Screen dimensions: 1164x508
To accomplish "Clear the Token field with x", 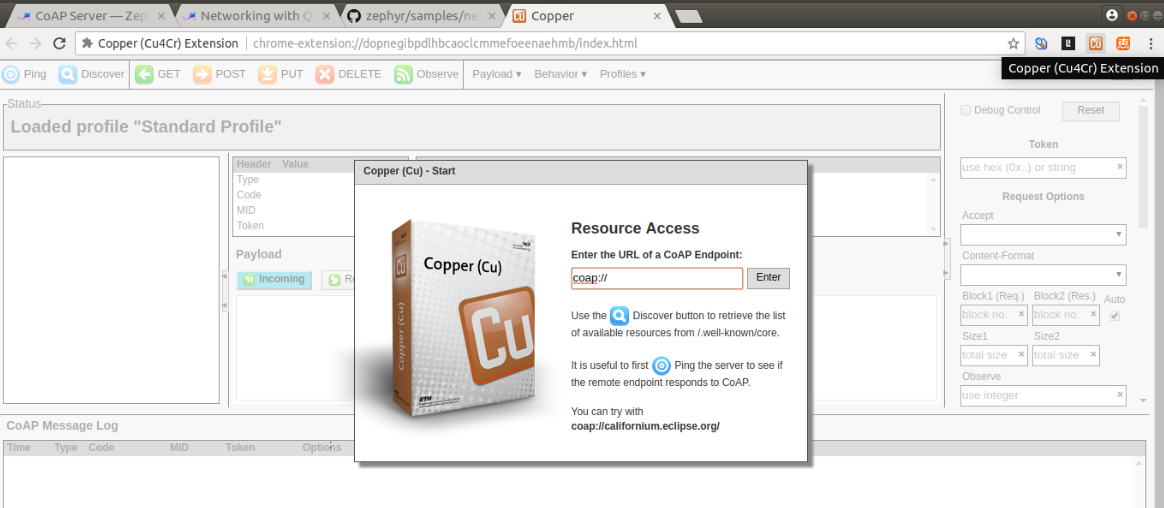I will (x=1119, y=167).
